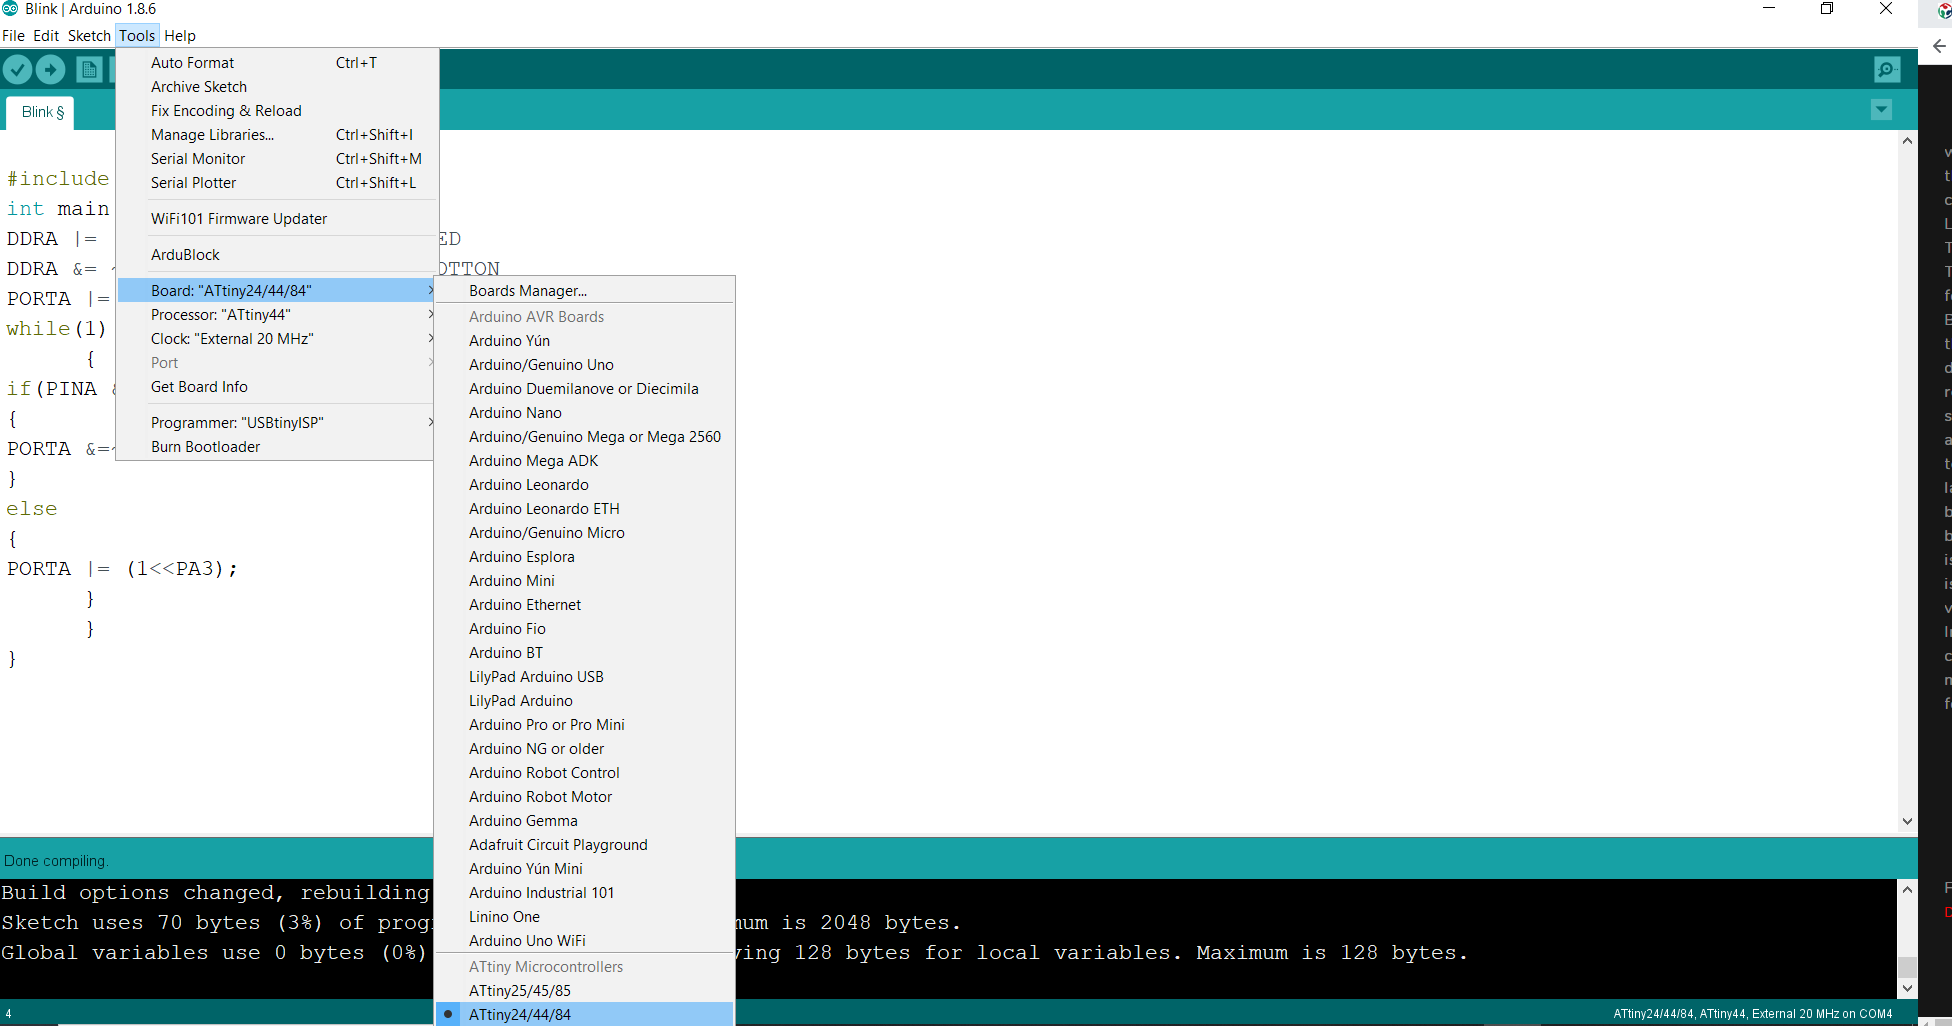Image resolution: width=1952 pixels, height=1026 pixels.
Task: Select the Arduino Leonardo ETH board
Action: pos(584,508)
